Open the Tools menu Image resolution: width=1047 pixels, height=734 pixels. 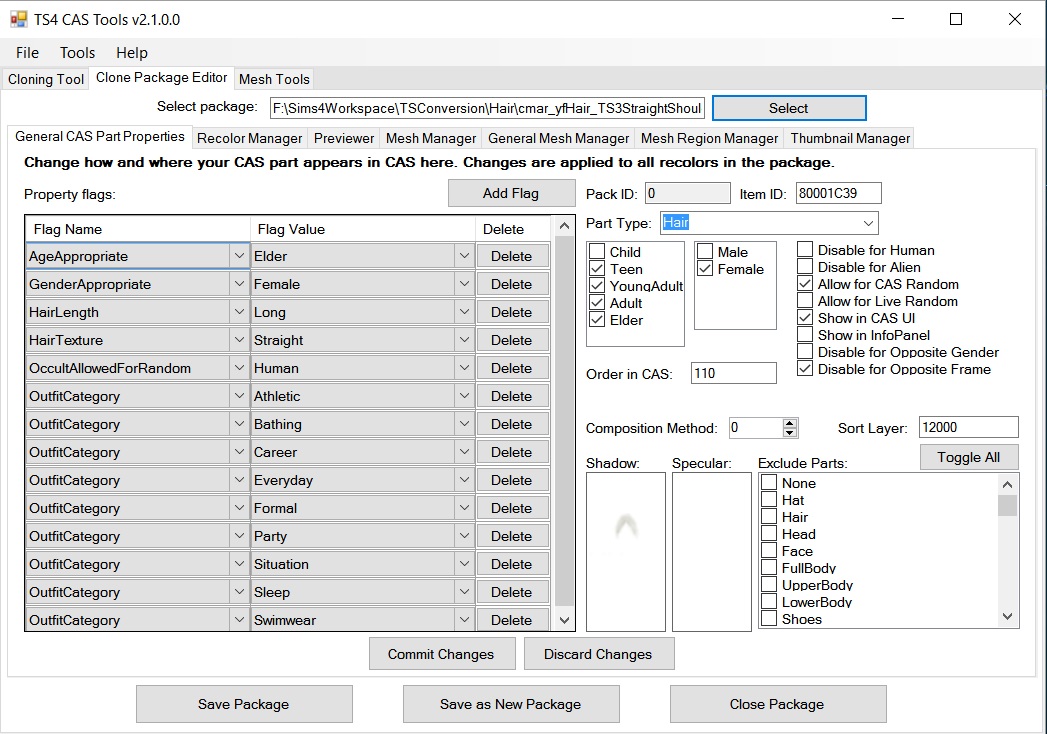77,53
